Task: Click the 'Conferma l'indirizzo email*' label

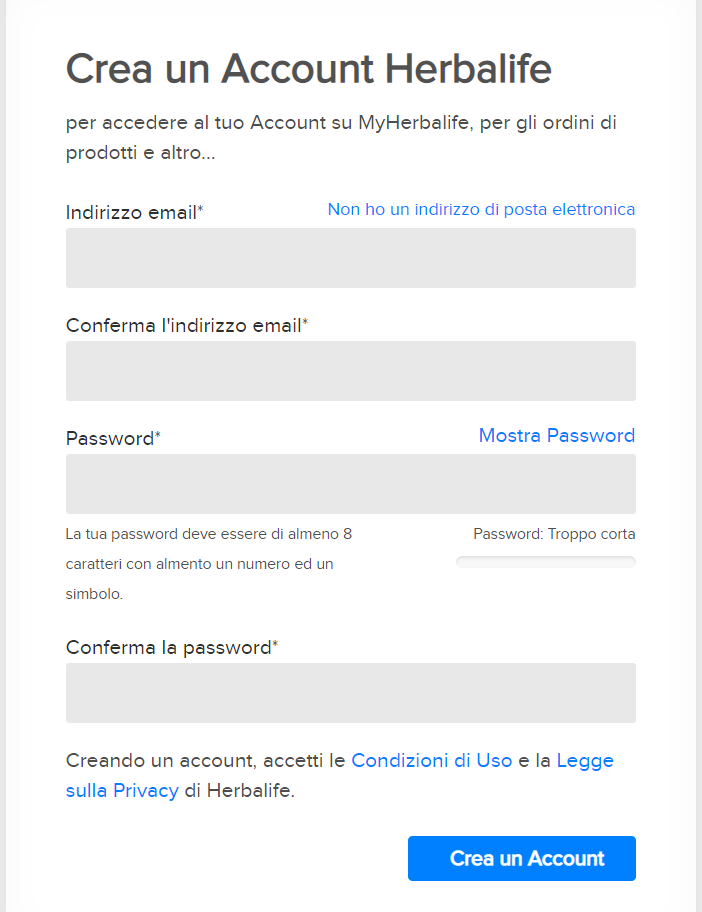Action: [186, 325]
